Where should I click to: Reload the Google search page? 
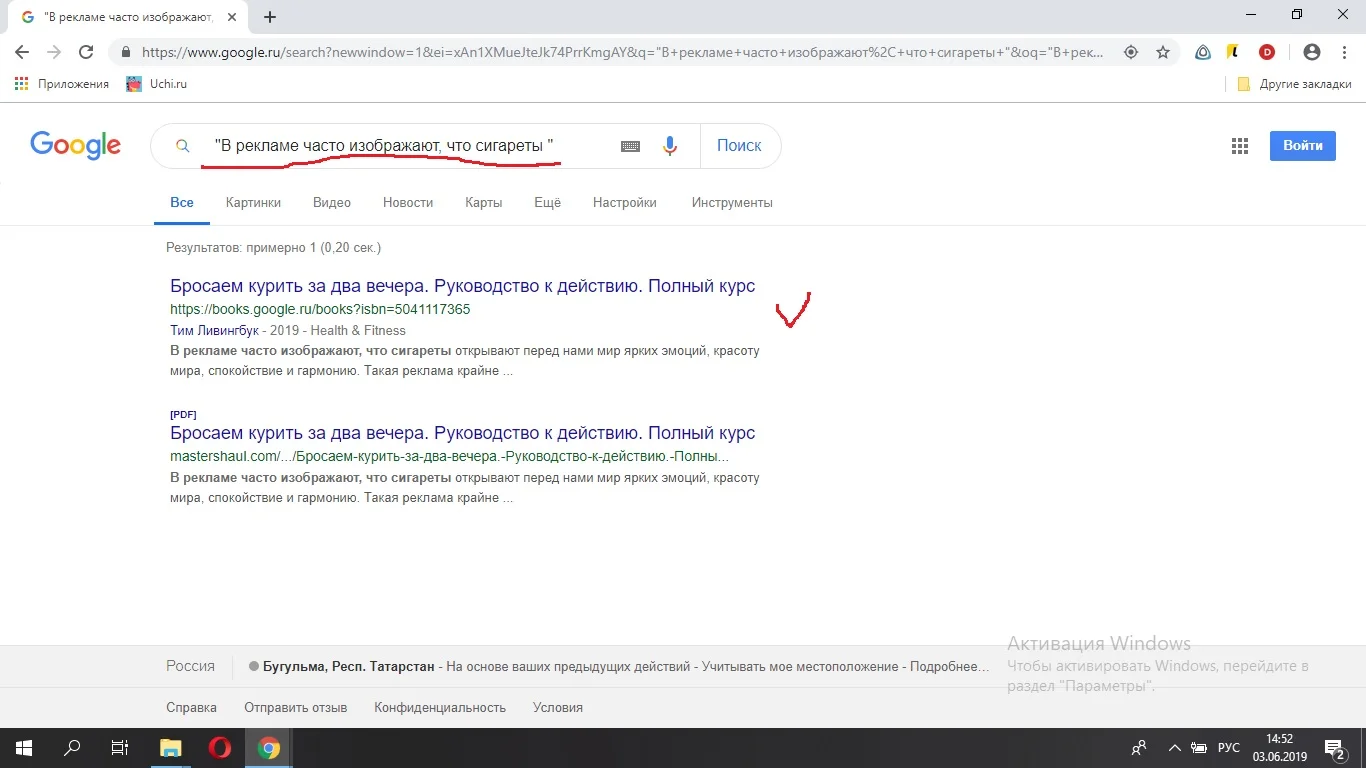point(86,52)
